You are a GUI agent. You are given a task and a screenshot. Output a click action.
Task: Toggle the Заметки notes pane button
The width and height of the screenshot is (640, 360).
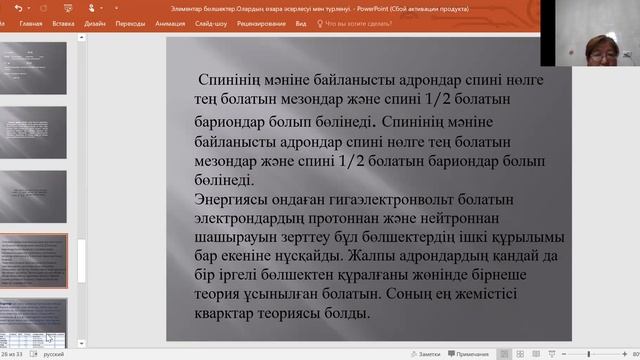point(426,354)
